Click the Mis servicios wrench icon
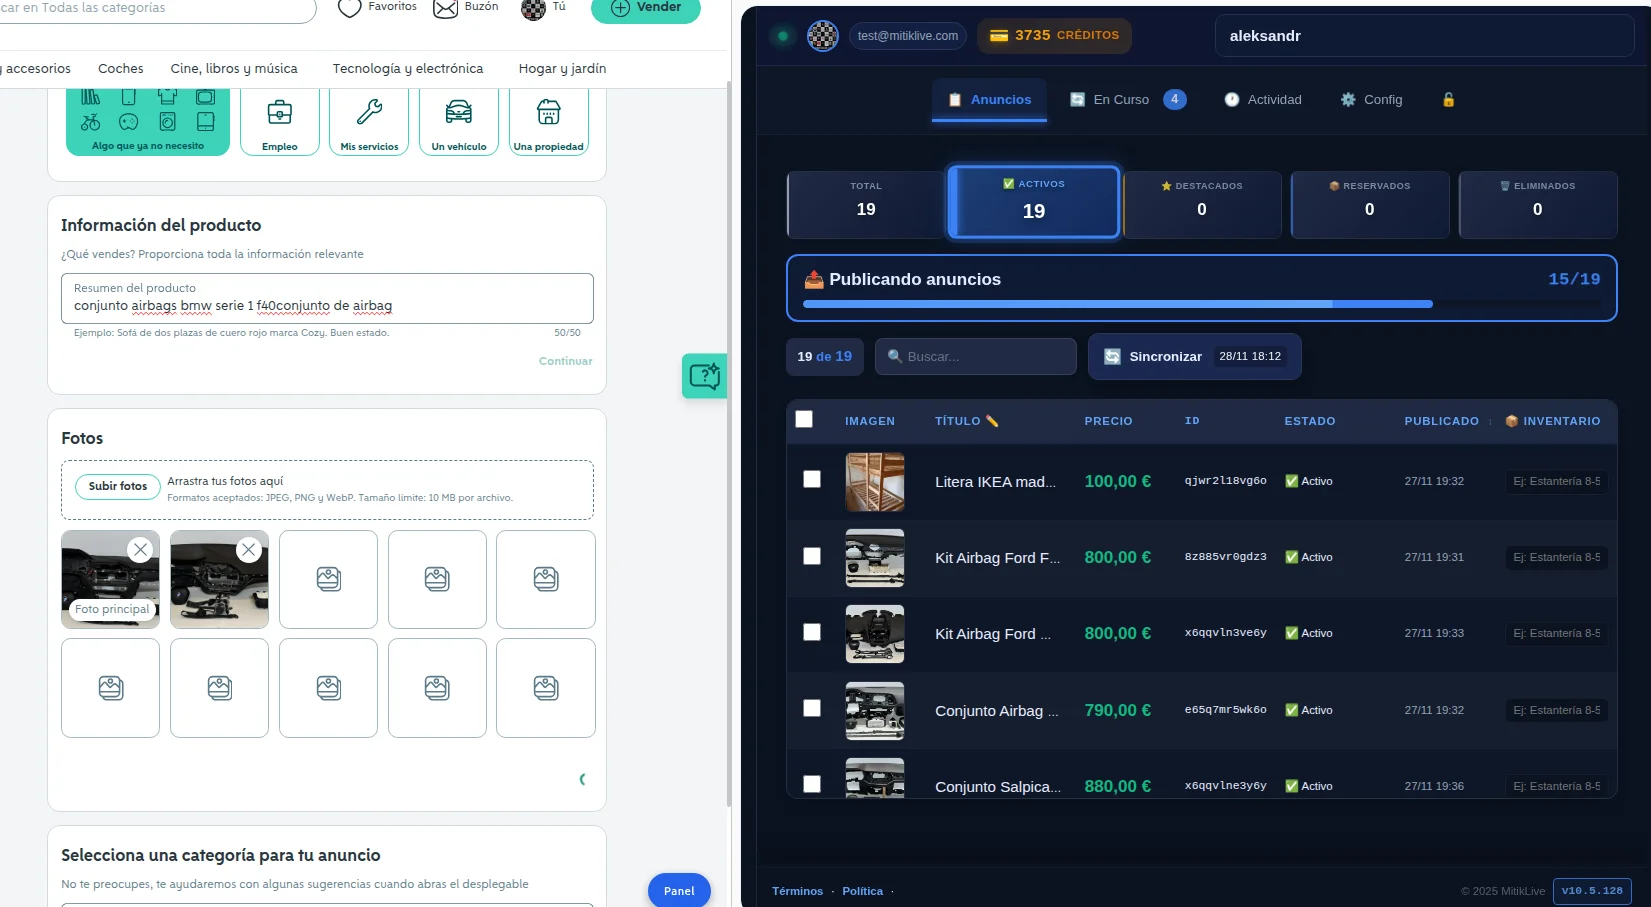Image resolution: width=1651 pixels, height=907 pixels. click(369, 113)
